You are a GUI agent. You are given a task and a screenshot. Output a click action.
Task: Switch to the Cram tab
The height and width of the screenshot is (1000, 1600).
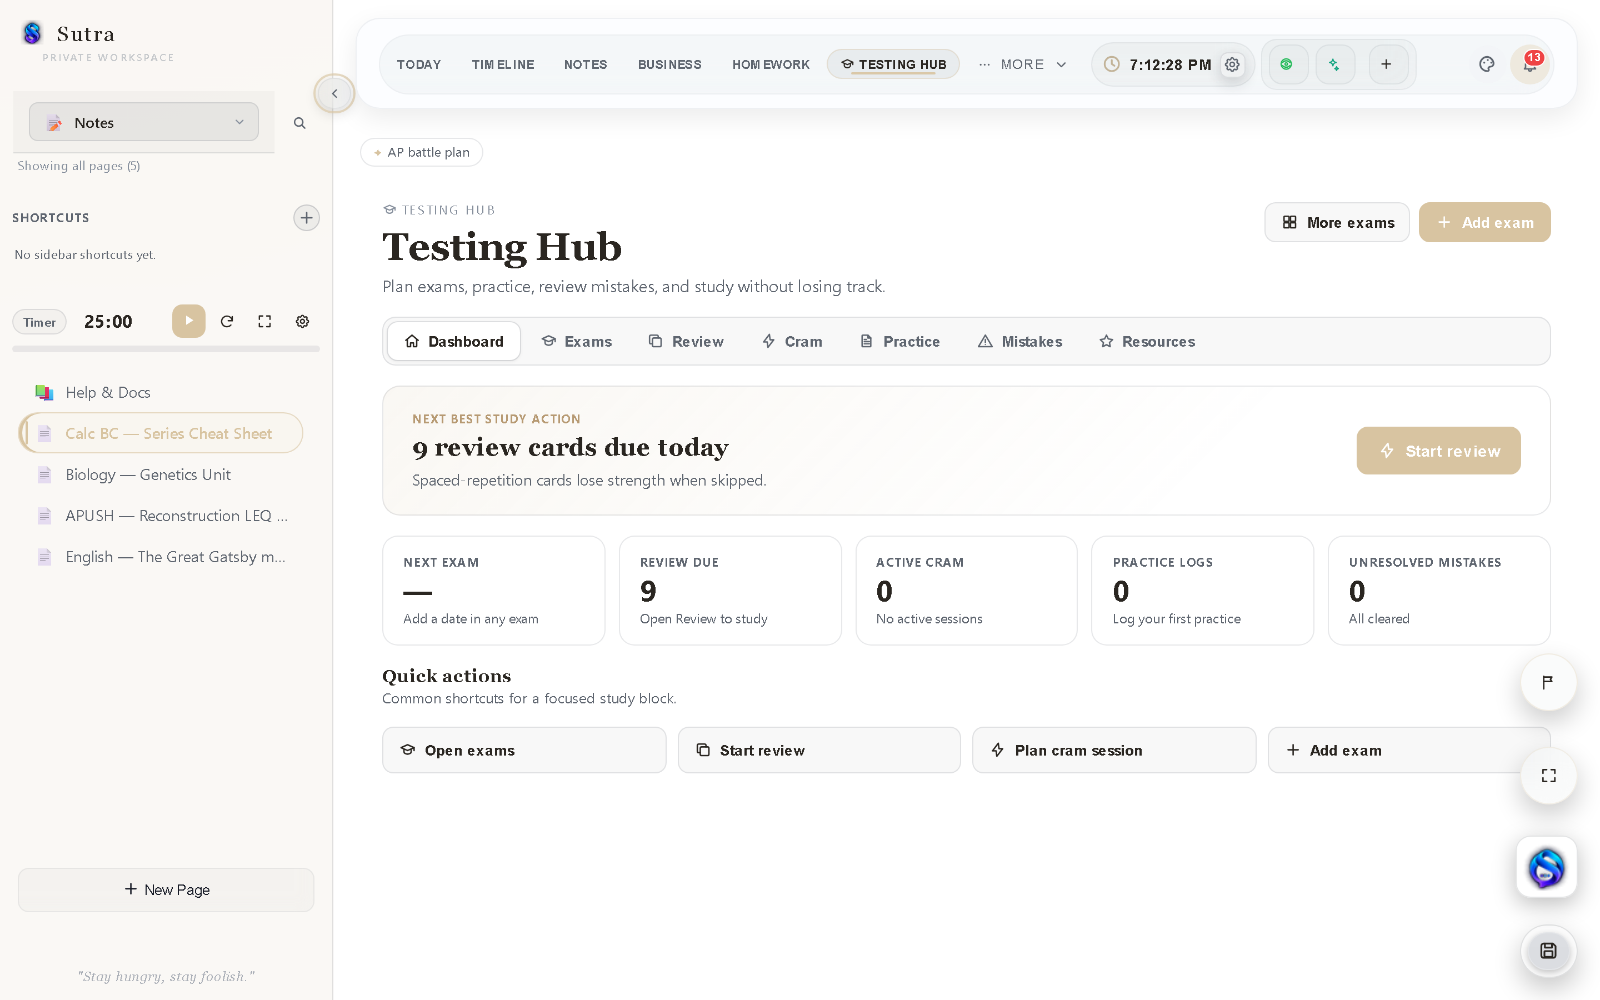click(792, 341)
